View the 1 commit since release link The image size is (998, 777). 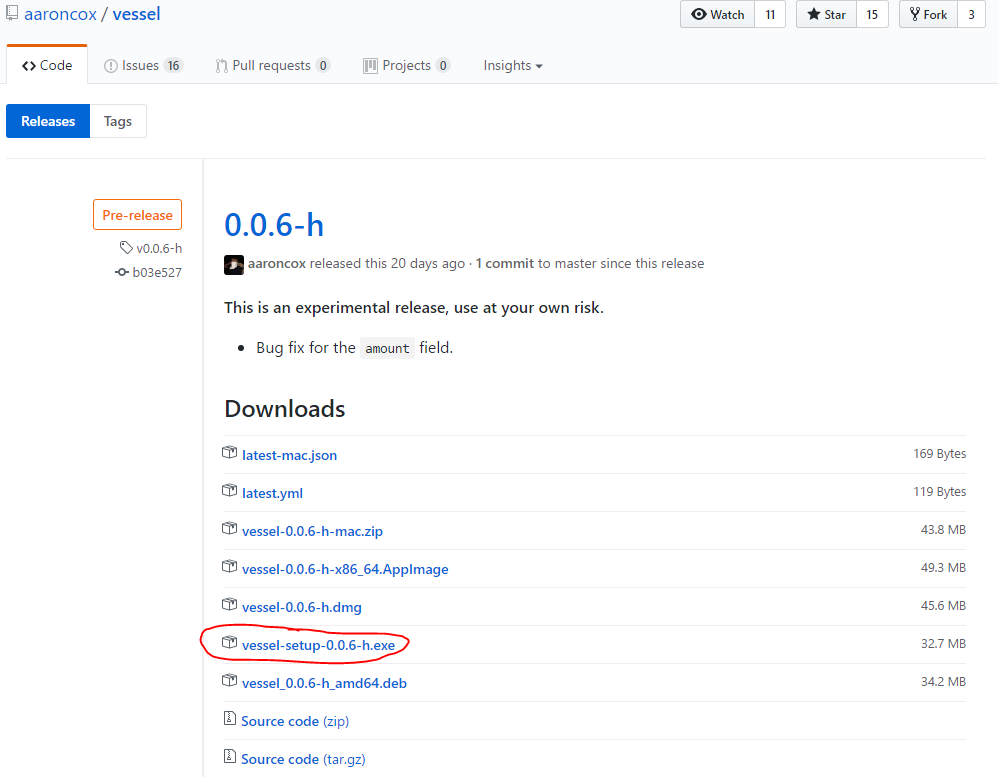[505, 263]
